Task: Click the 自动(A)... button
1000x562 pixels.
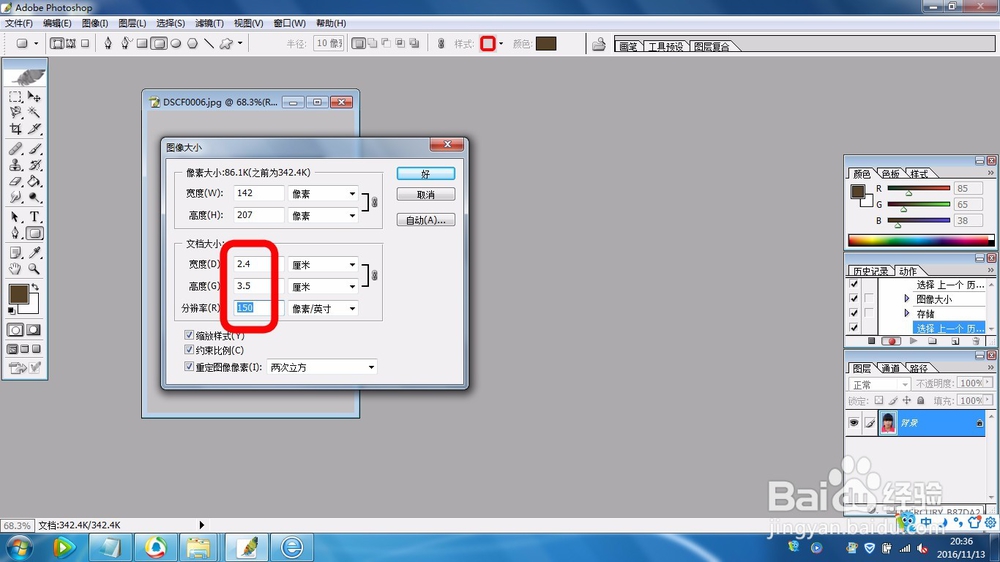Action: (x=425, y=220)
